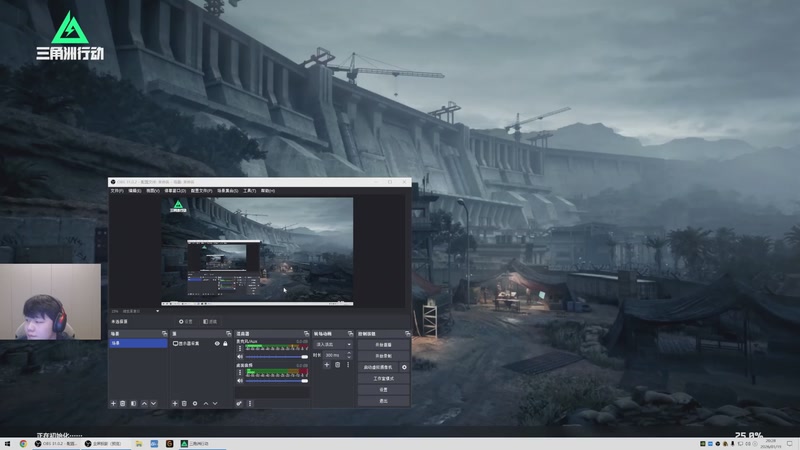Image resolution: width=800 pixels, height=450 pixels.
Task: Open the 视图(V) menu in OBS
Action: [153, 191]
